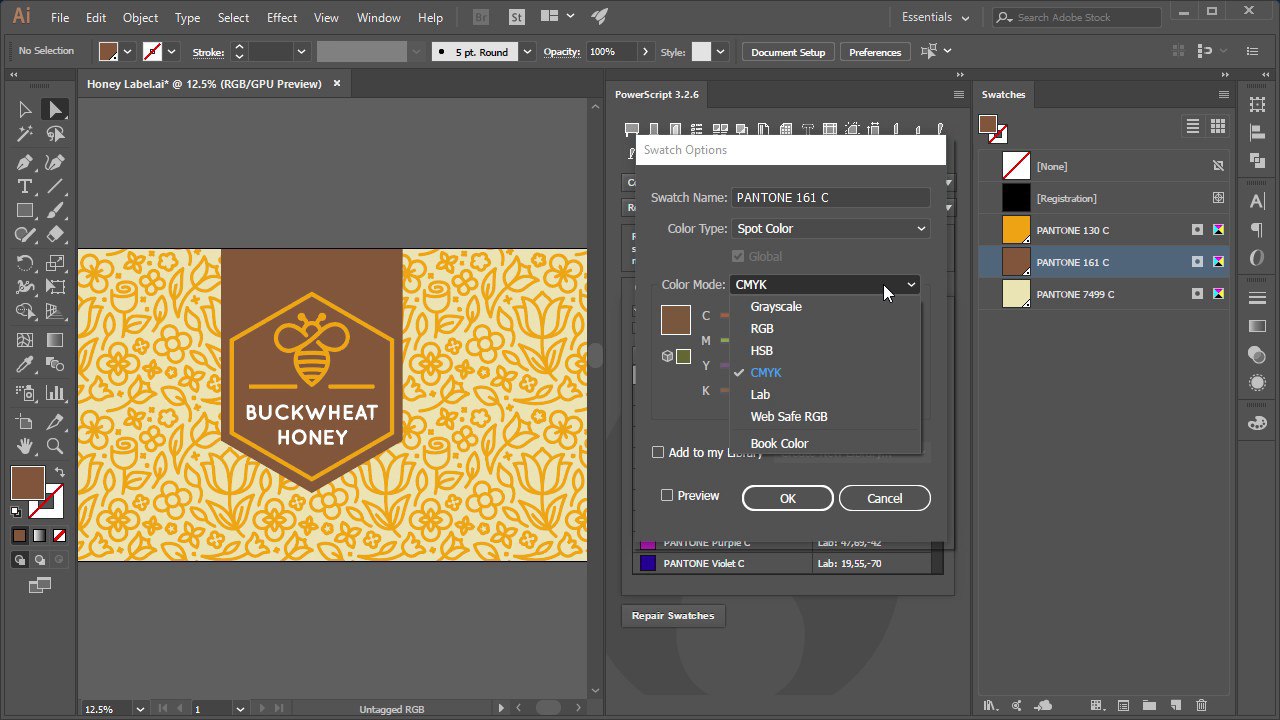
Task: Choose HSB from Color Mode list
Action: 762,351
